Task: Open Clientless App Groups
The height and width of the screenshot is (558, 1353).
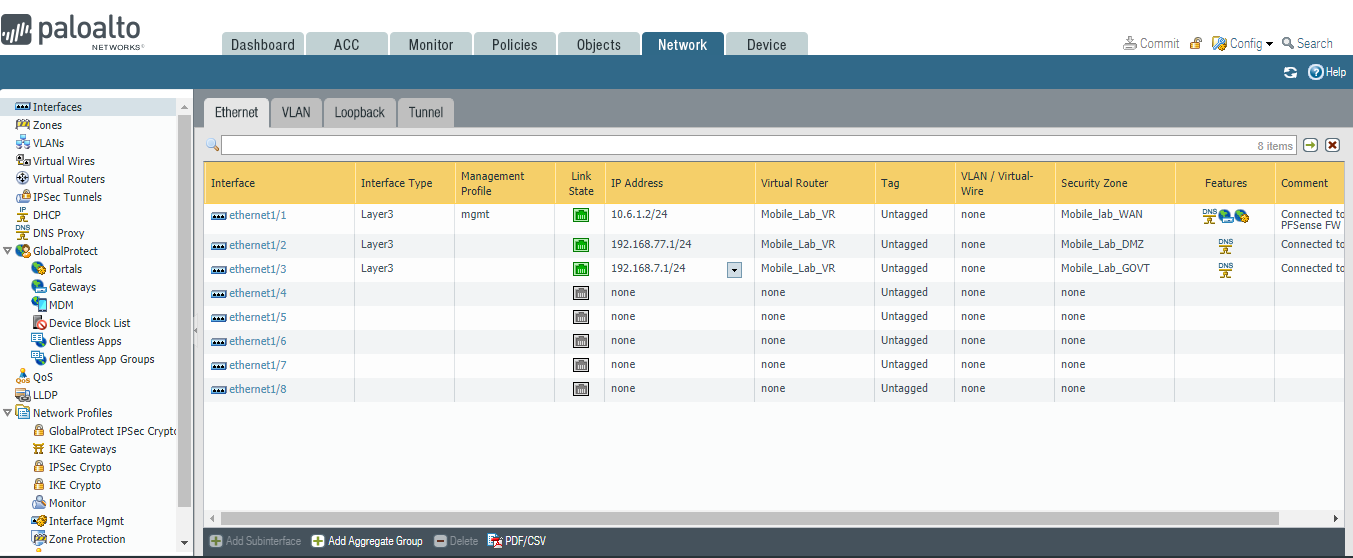Action: (101, 359)
